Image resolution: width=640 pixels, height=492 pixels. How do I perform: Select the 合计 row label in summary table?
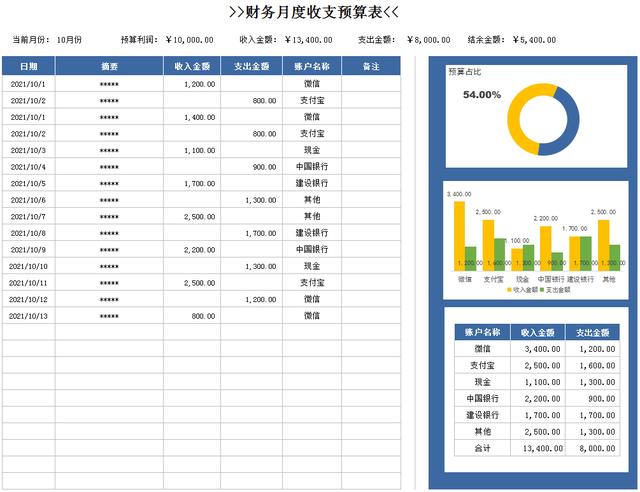click(x=482, y=448)
